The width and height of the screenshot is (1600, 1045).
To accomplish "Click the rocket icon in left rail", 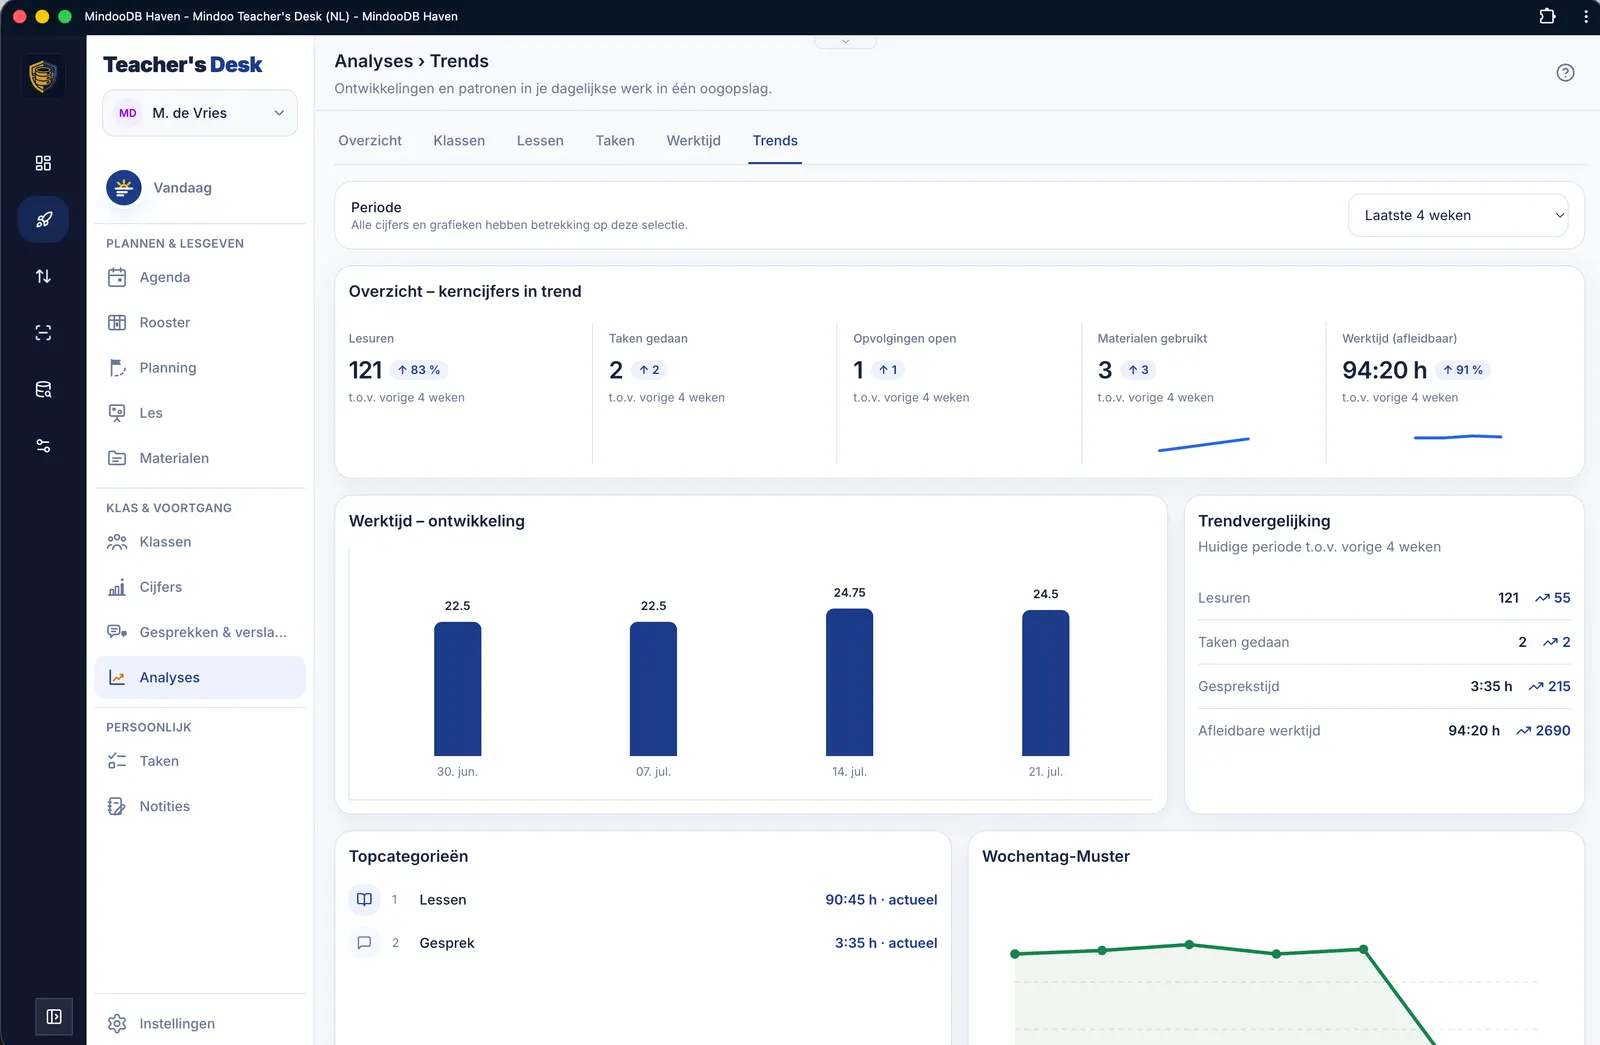I will click(x=43, y=220).
